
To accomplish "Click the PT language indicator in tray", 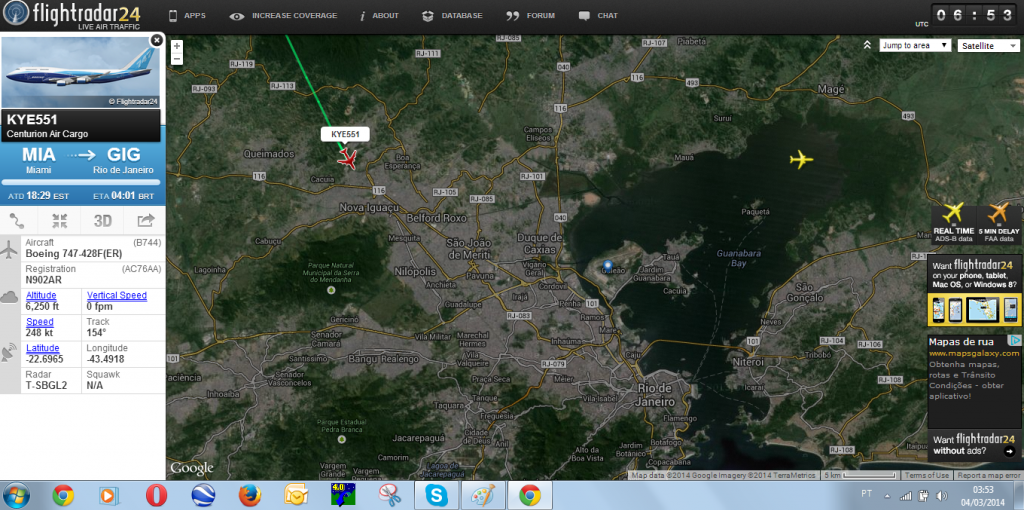I will click(867, 494).
